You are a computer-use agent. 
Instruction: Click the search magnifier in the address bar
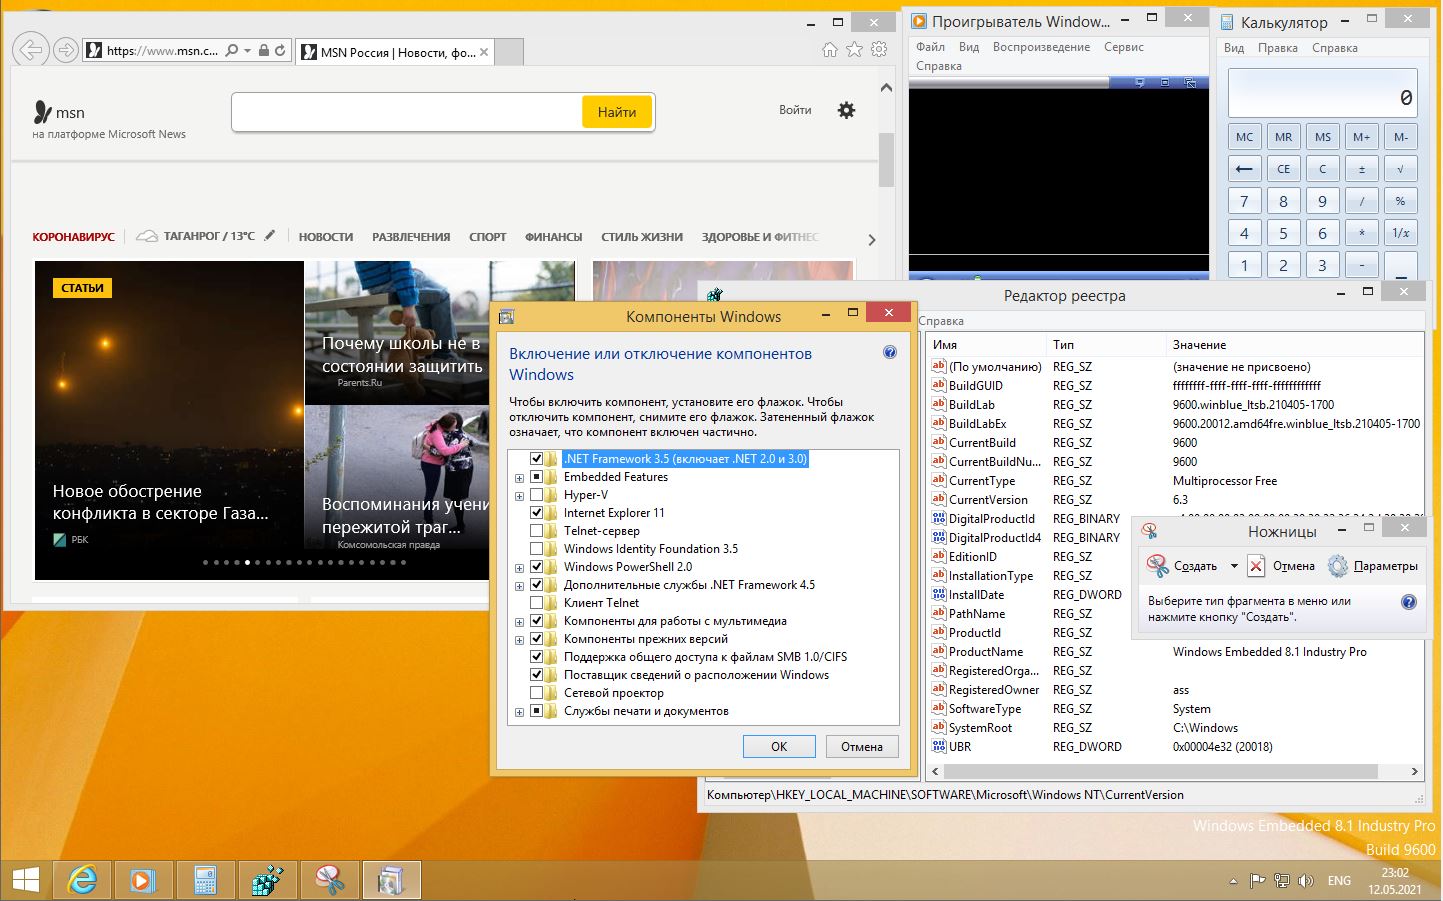click(x=232, y=50)
